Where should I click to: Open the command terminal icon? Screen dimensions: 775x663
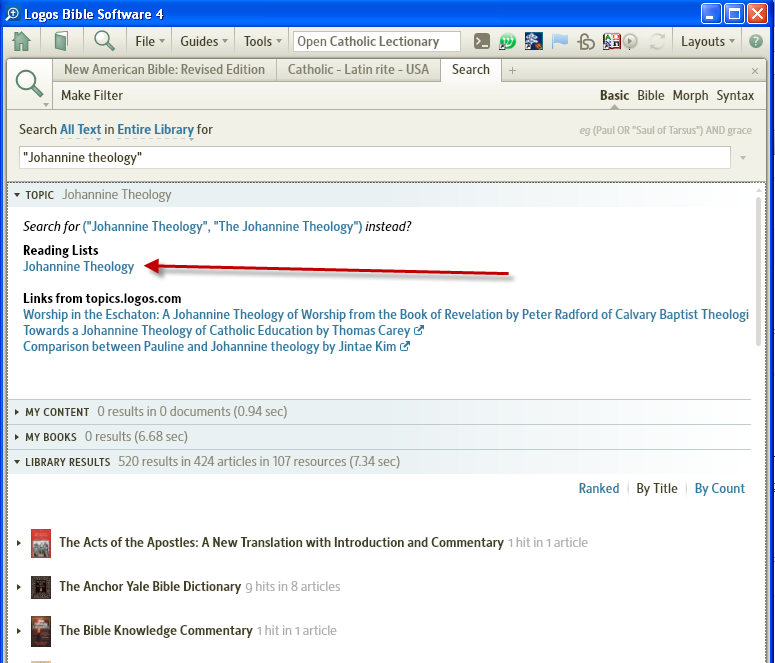(481, 42)
